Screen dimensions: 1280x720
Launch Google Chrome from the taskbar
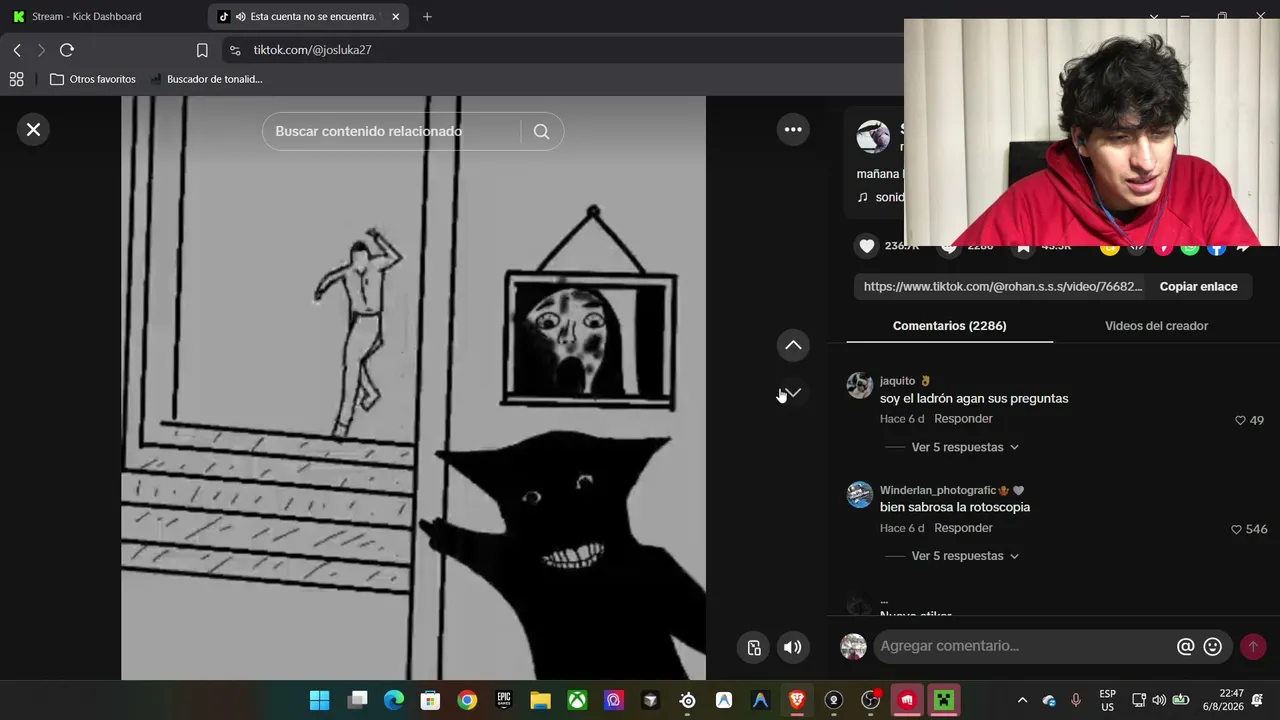click(467, 700)
